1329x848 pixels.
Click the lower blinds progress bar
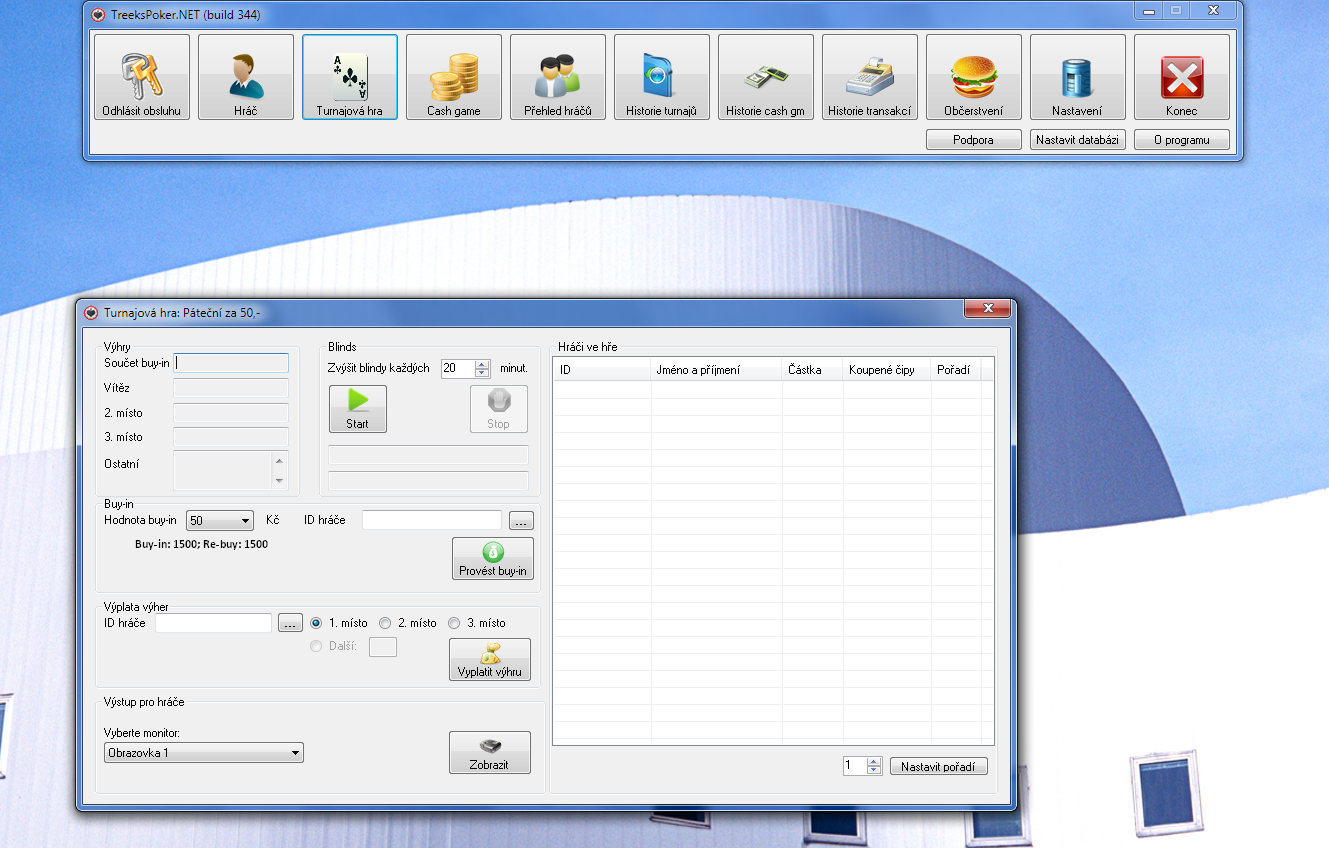pos(428,481)
